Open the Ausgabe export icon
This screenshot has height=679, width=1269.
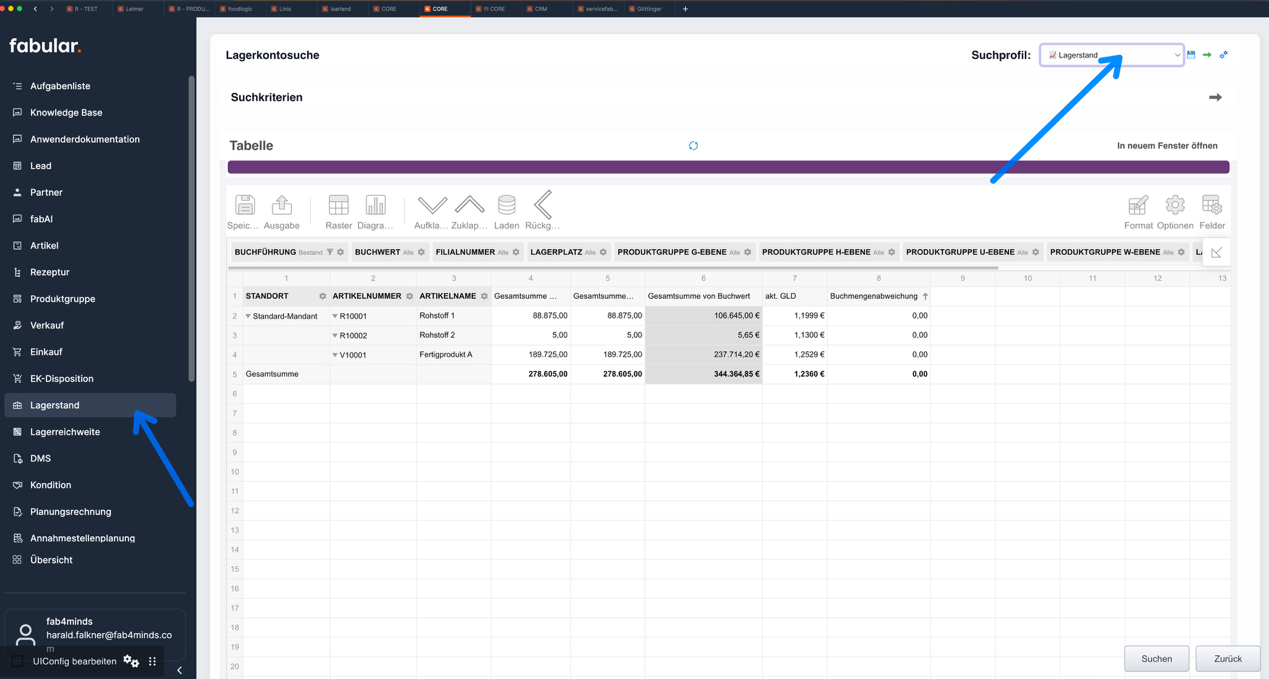click(x=282, y=206)
